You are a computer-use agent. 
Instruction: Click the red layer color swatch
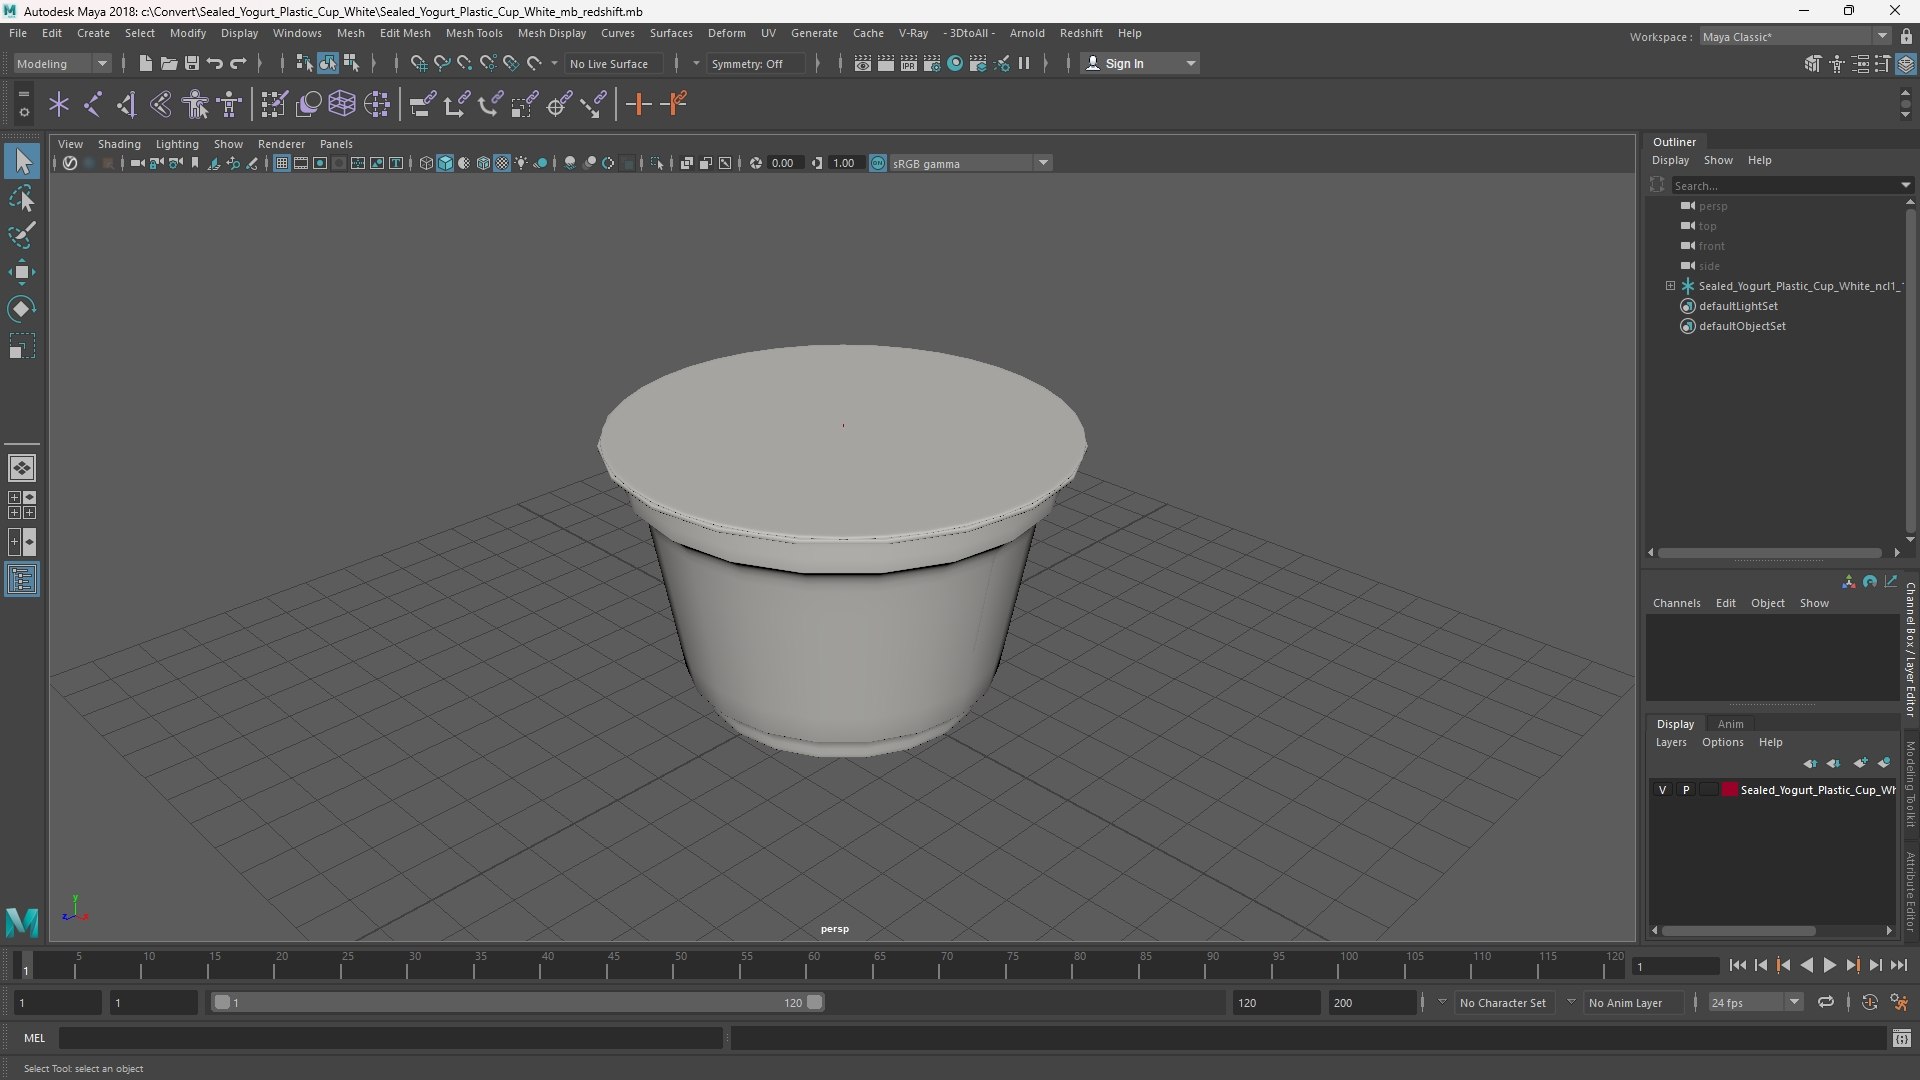[1730, 790]
